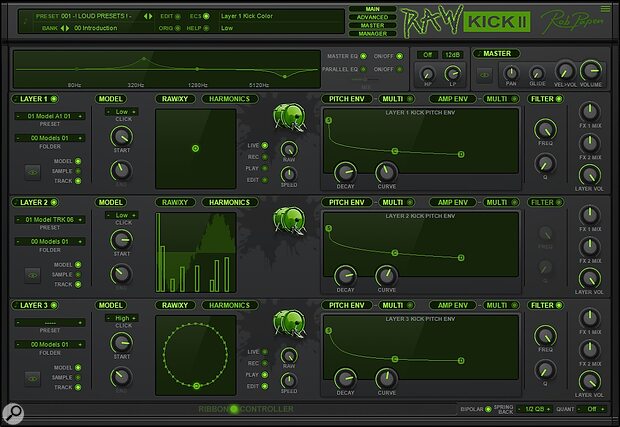Click the Layer 1 filter Freq knob
Viewport: 620px width, 427px height.
tap(545, 129)
